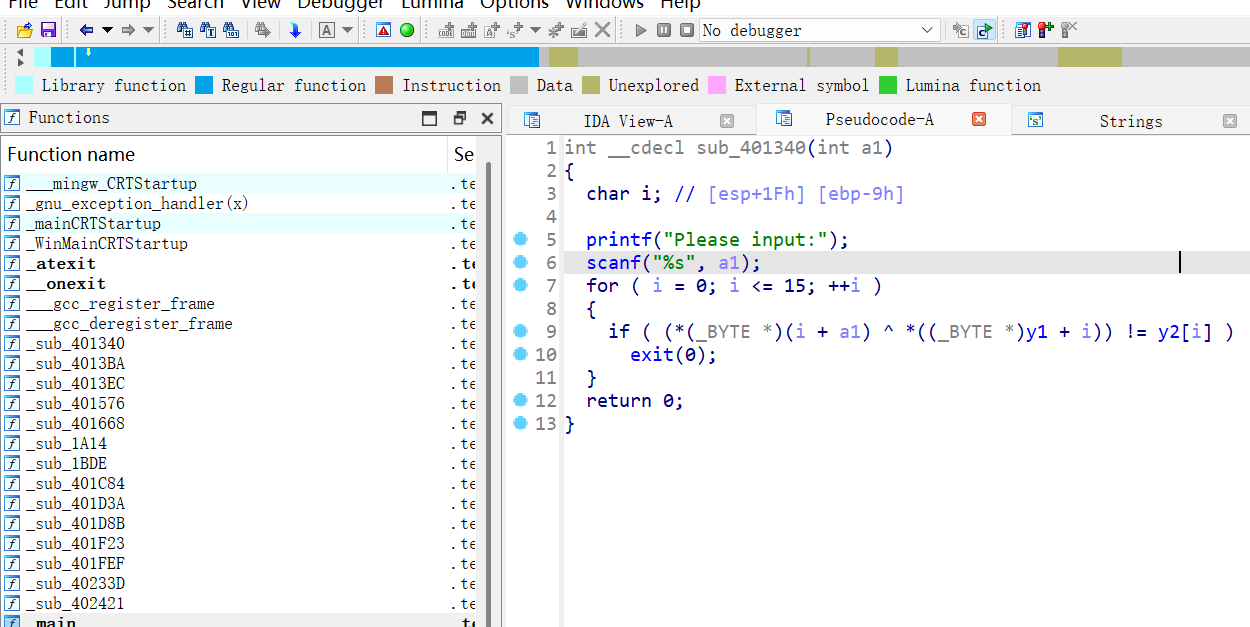
Task: Start debugger process with play button
Action: (x=641, y=30)
